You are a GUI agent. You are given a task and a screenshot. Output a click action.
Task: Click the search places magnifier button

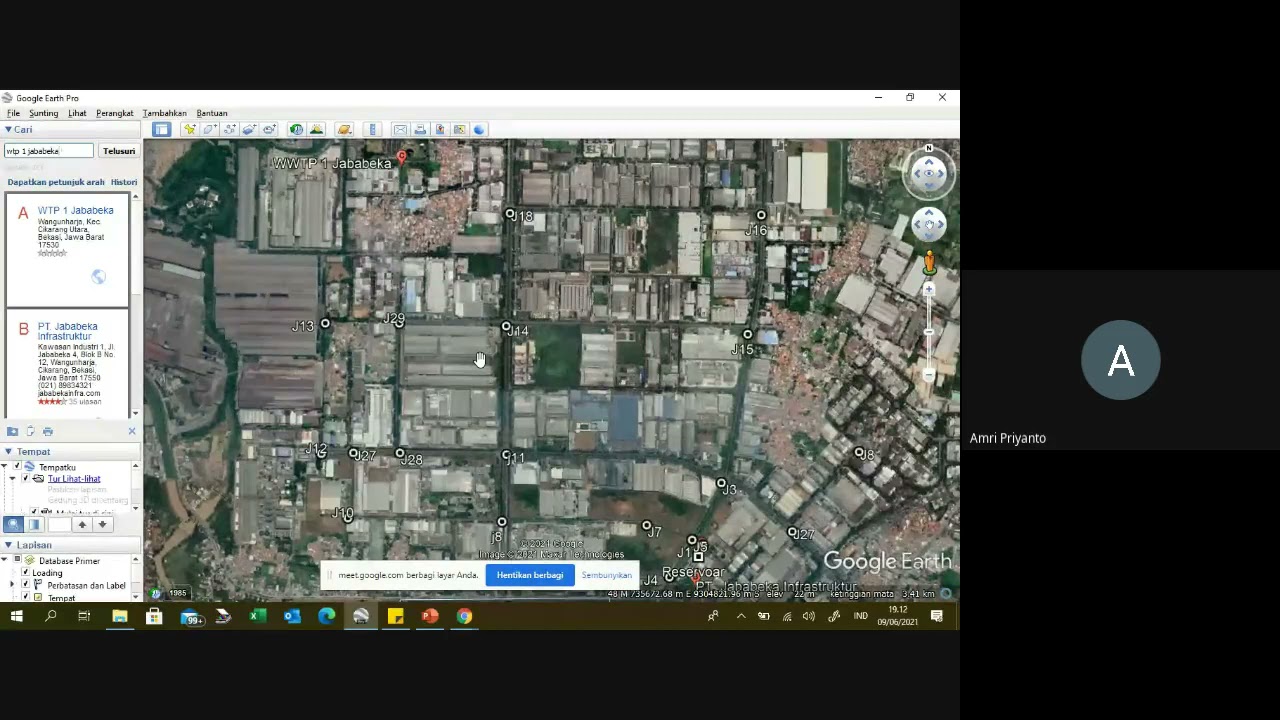point(13,524)
